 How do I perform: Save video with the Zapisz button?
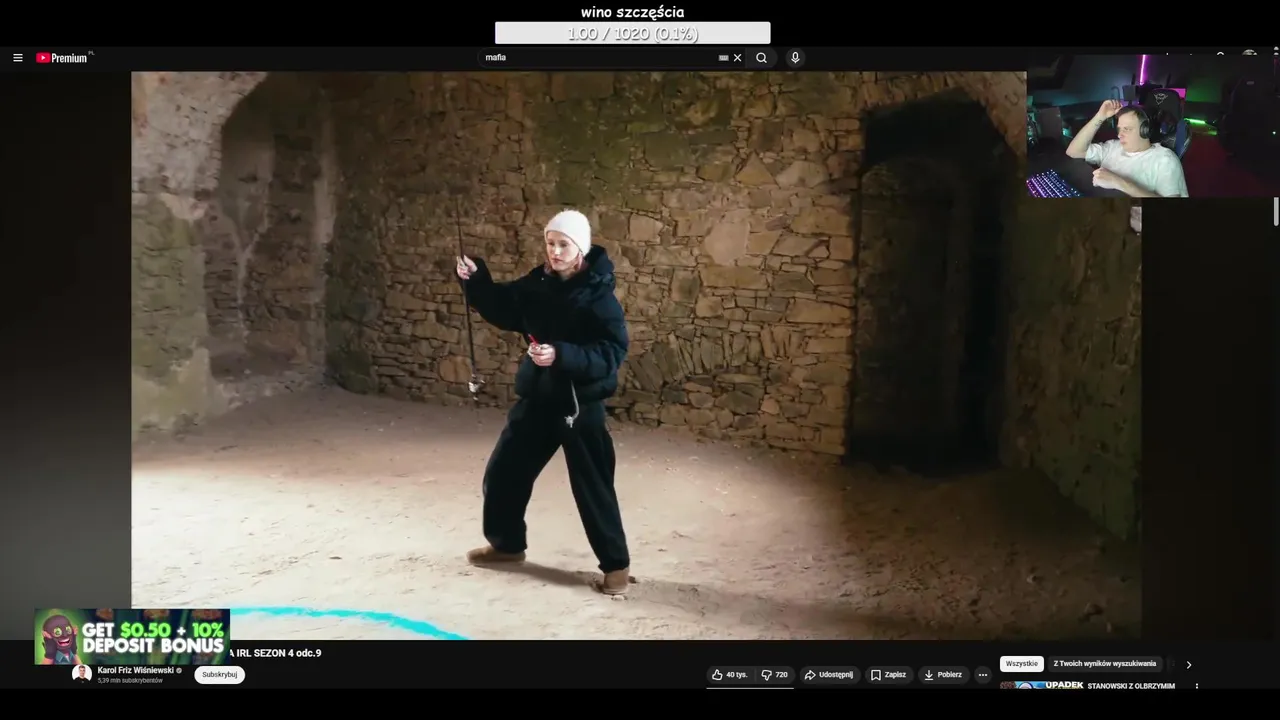pyautogui.click(x=888, y=675)
